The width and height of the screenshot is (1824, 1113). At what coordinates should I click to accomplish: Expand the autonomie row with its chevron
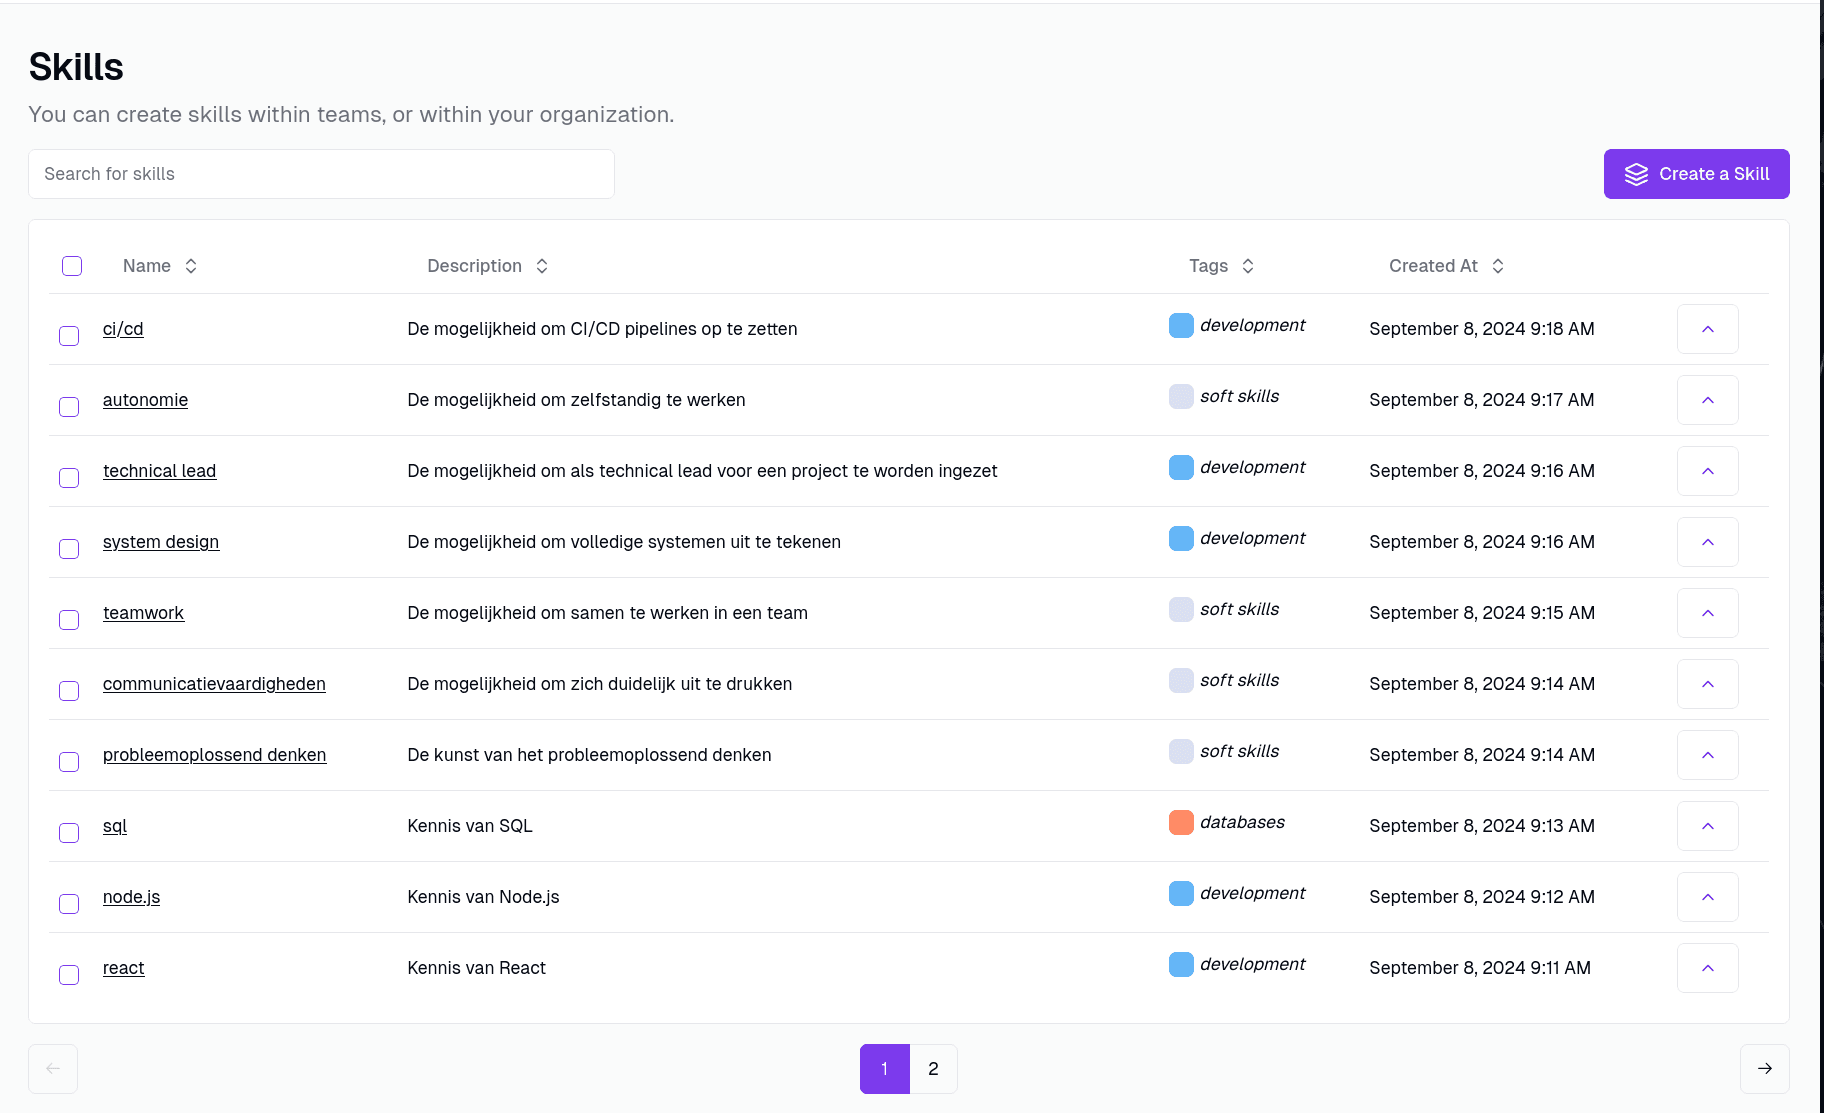pyautogui.click(x=1707, y=400)
